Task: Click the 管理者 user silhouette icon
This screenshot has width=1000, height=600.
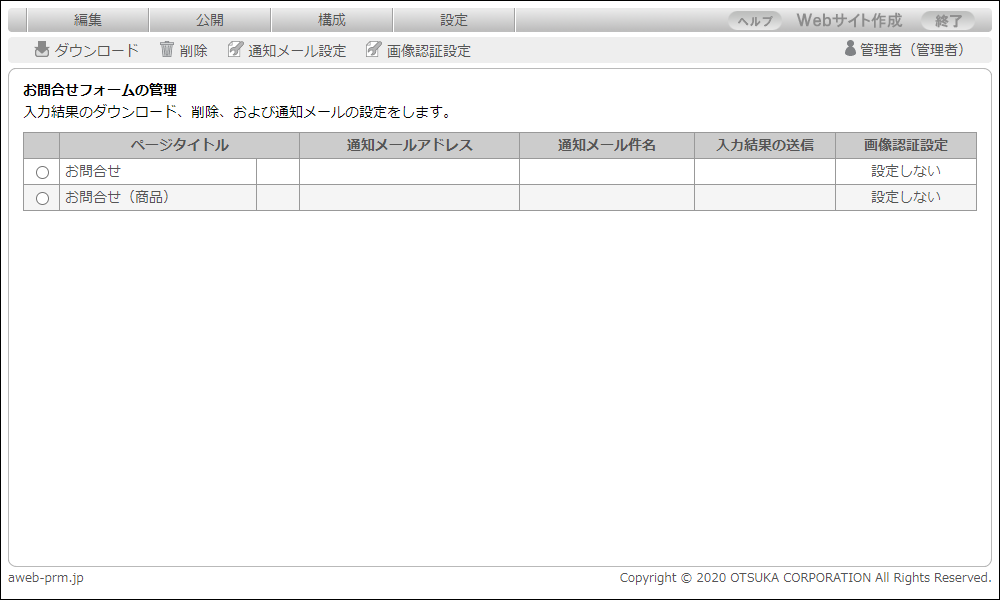Action: pos(851,49)
